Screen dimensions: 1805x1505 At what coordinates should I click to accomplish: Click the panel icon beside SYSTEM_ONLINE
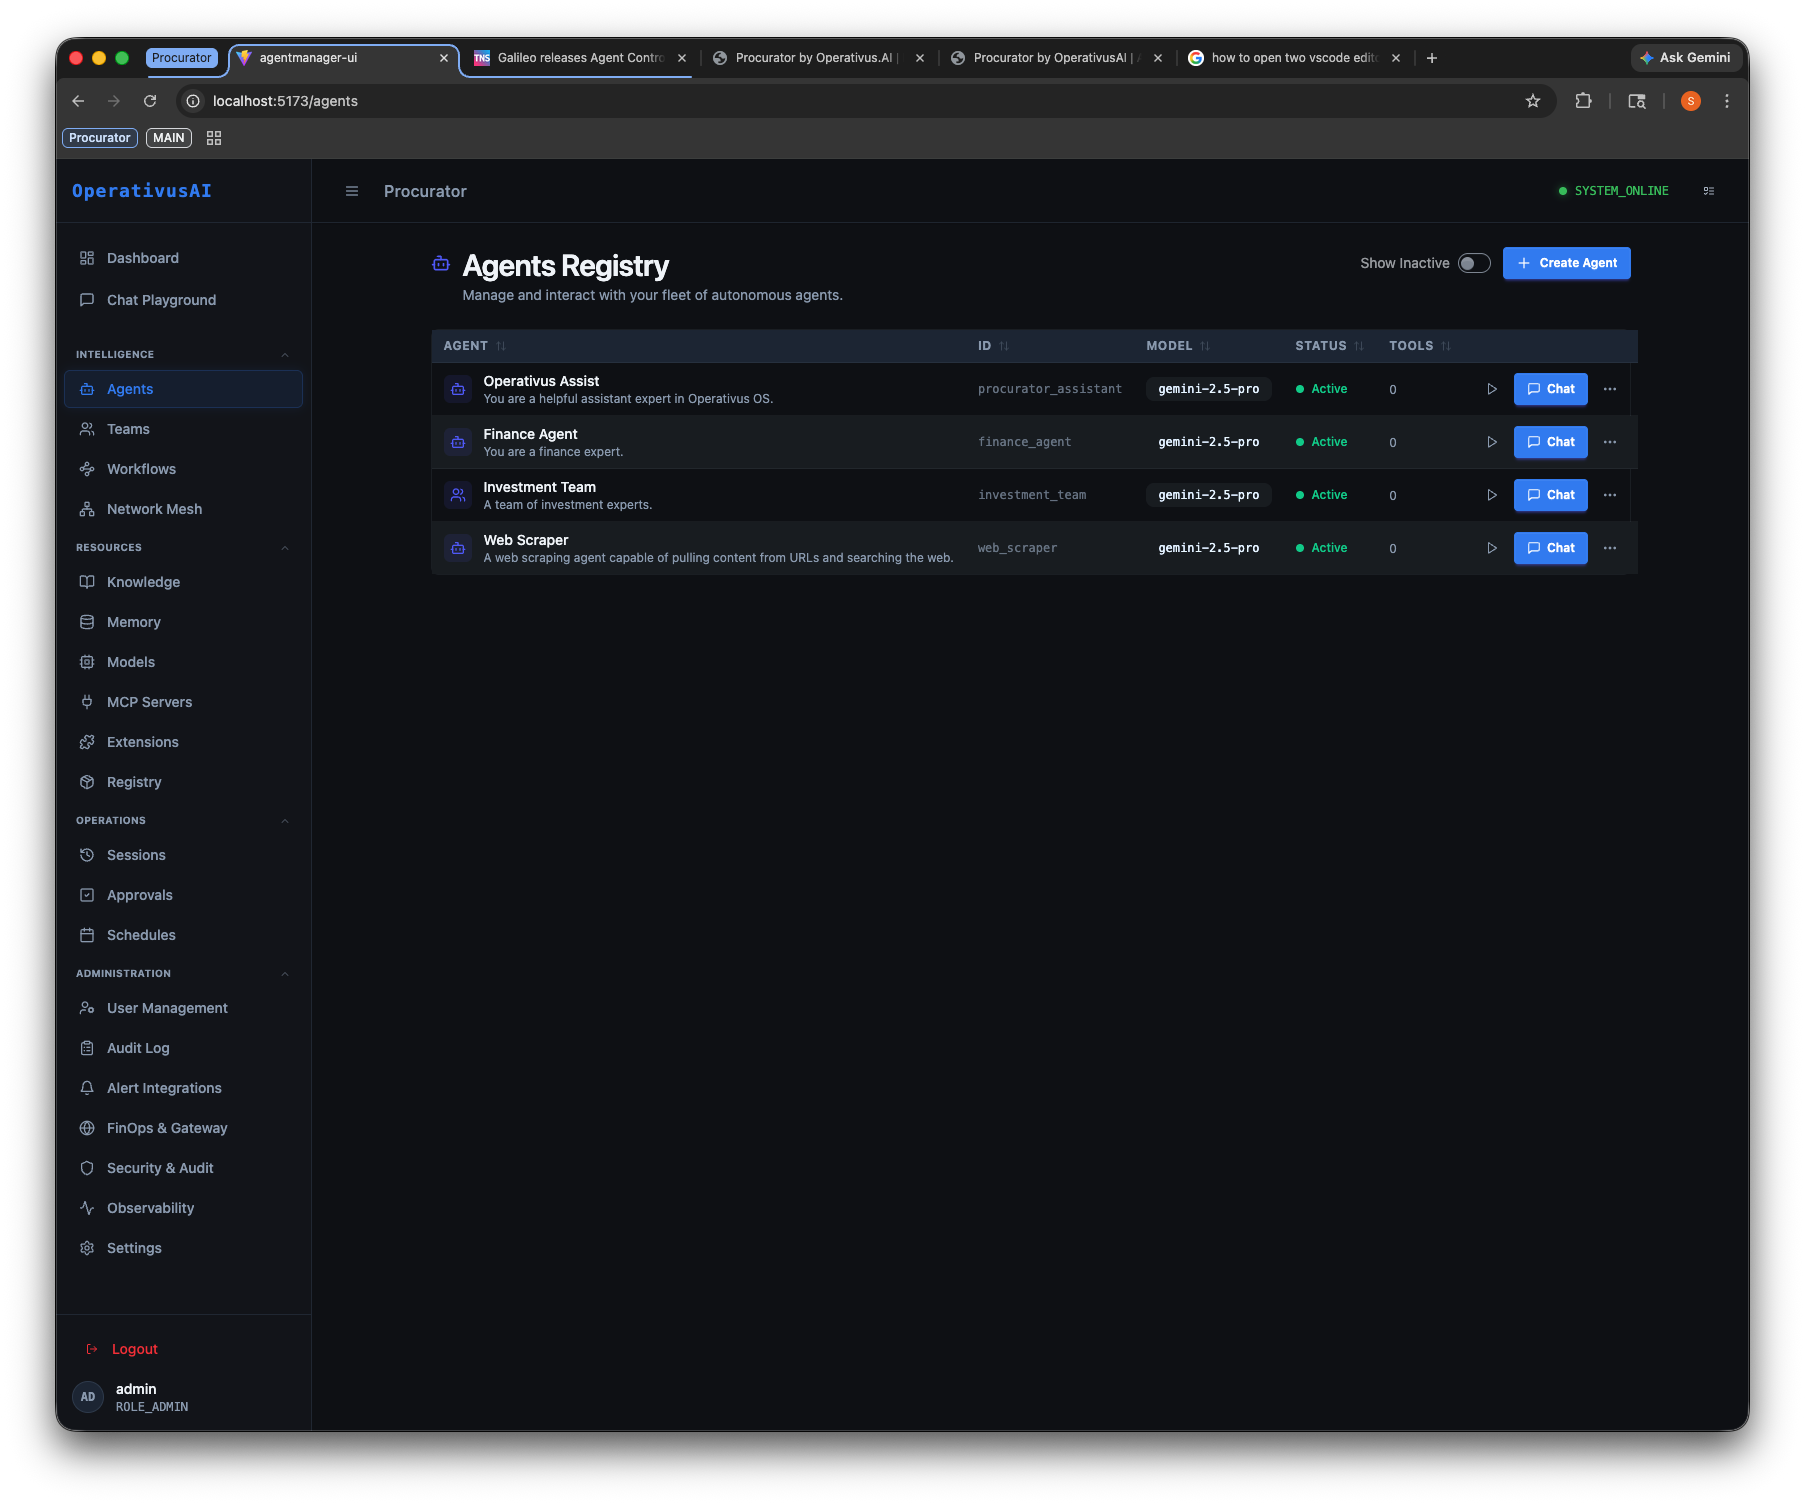pos(1709,191)
